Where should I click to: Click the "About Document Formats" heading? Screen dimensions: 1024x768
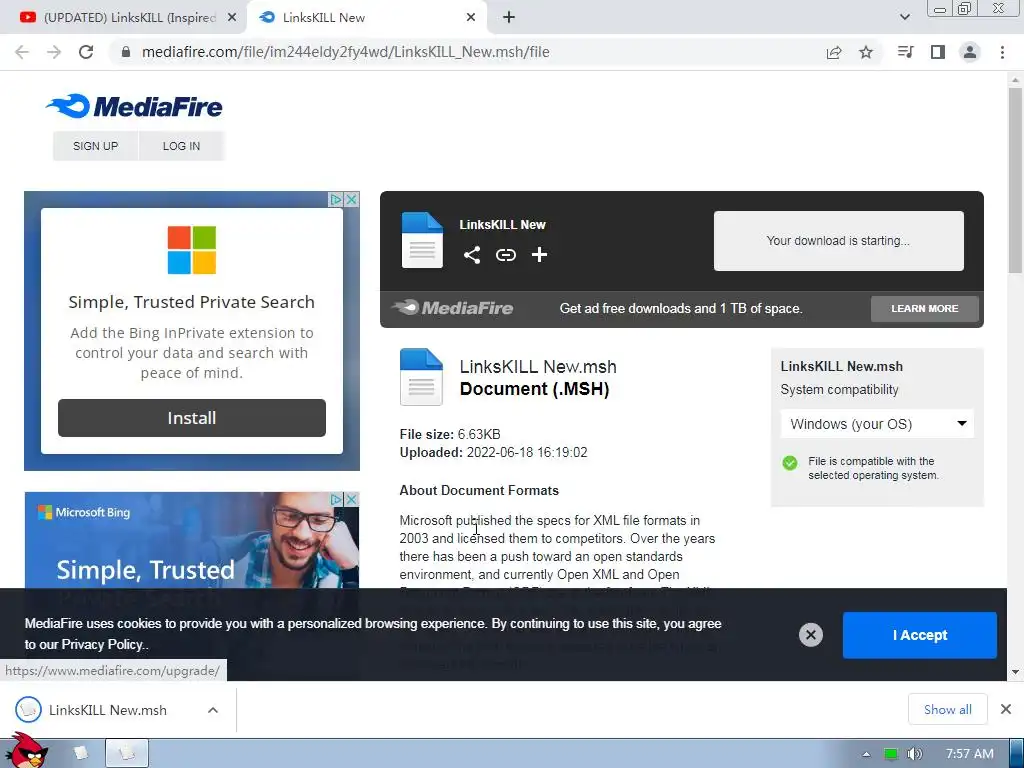(479, 490)
